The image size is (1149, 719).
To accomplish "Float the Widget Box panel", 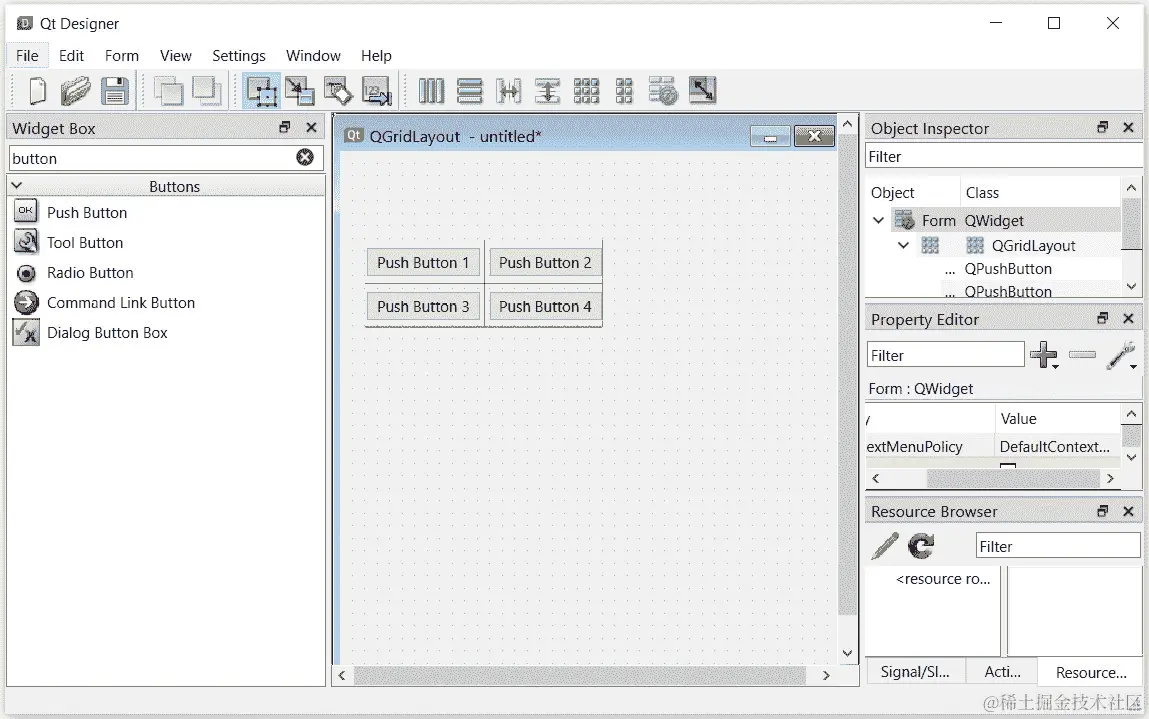I will [285, 128].
